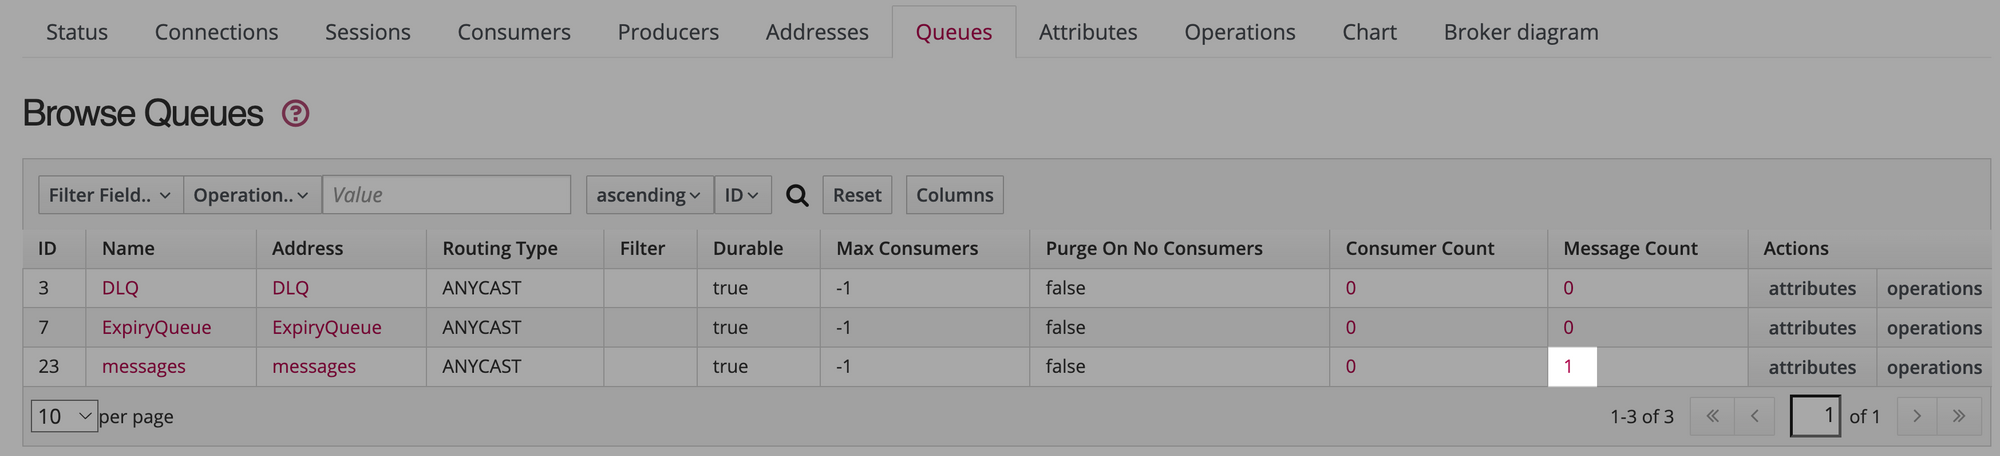The width and height of the screenshot is (2000, 456).
Task: Open the Operation dropdown
Action: pos(251,195)
